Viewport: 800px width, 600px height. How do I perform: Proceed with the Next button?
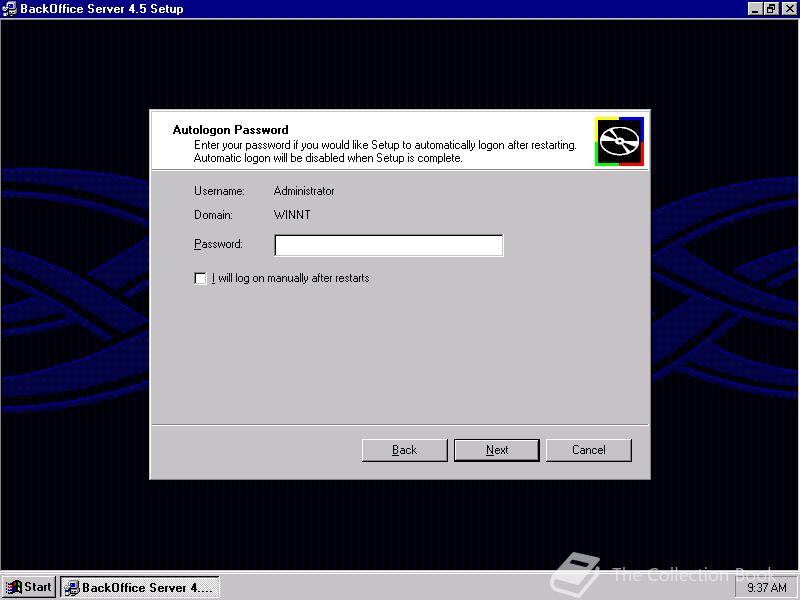497,450
